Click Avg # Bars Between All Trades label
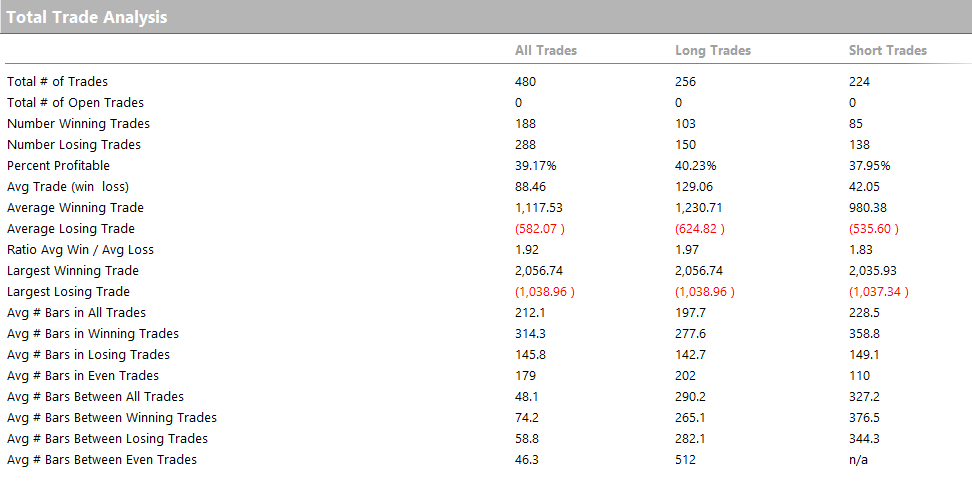972x494 pixels. 95,397
